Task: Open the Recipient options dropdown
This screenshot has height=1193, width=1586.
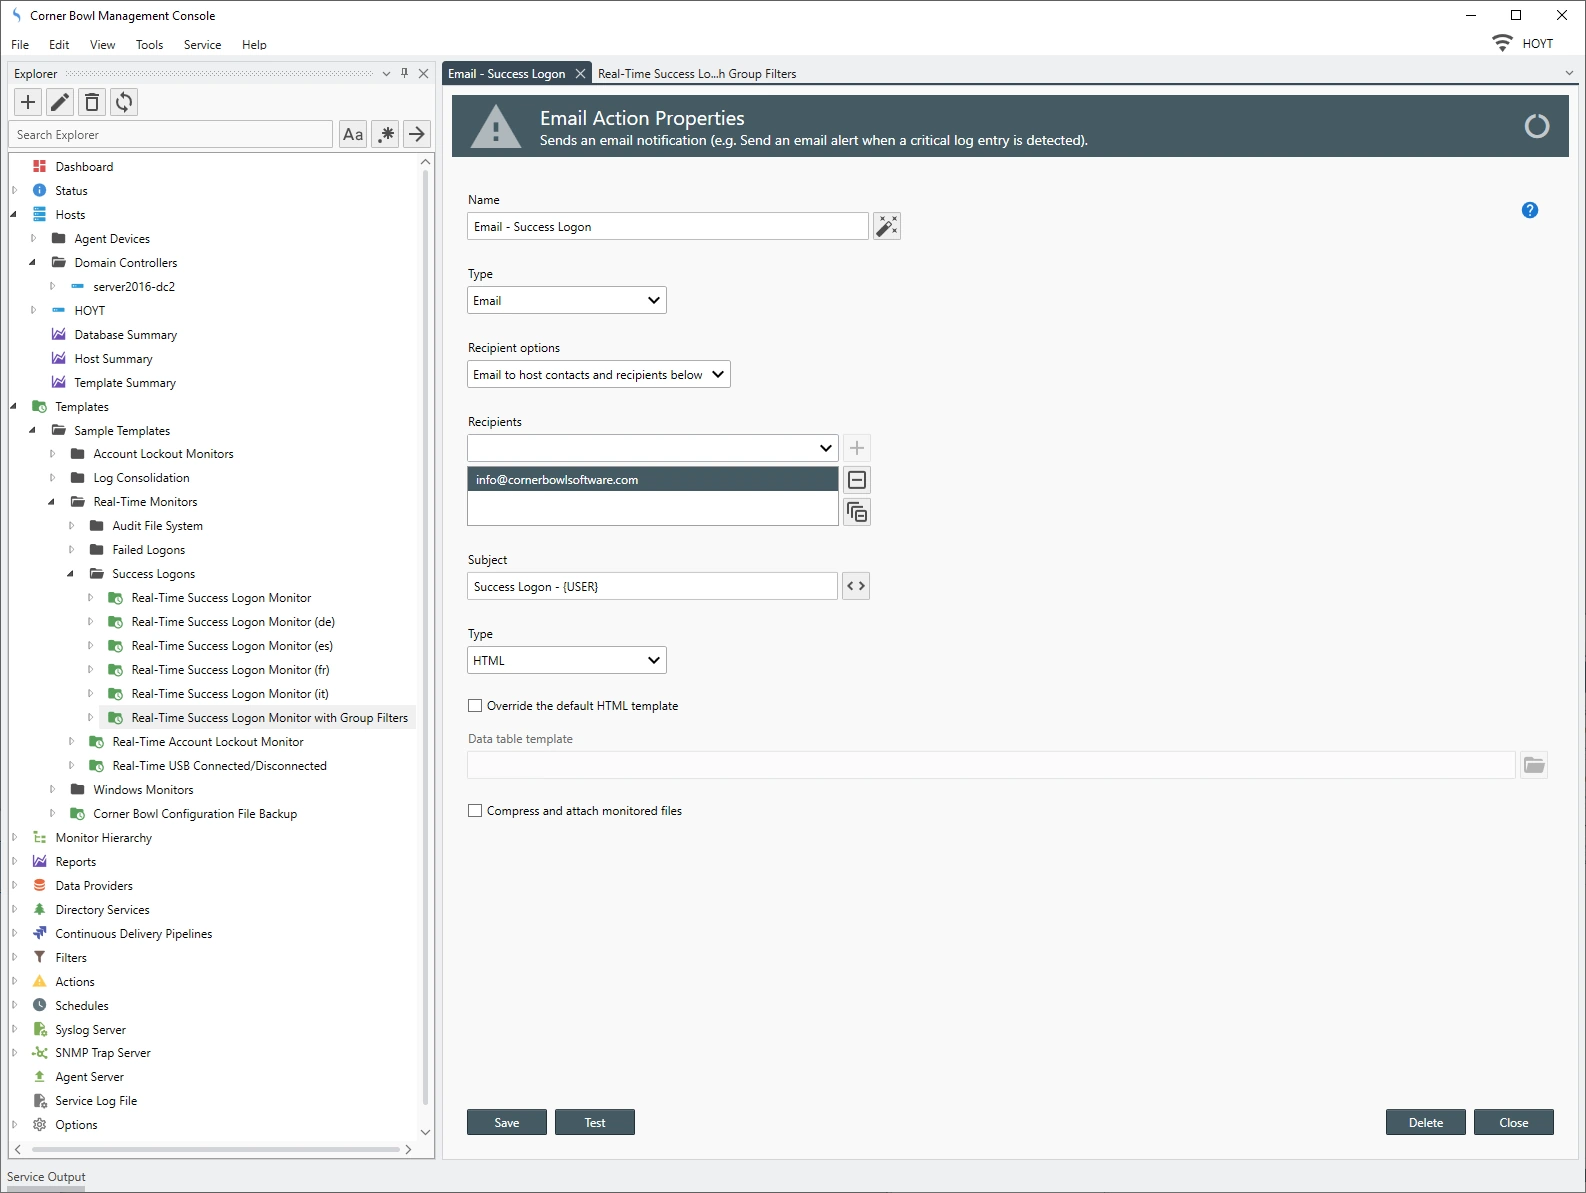Action: [x=598, y=375]
